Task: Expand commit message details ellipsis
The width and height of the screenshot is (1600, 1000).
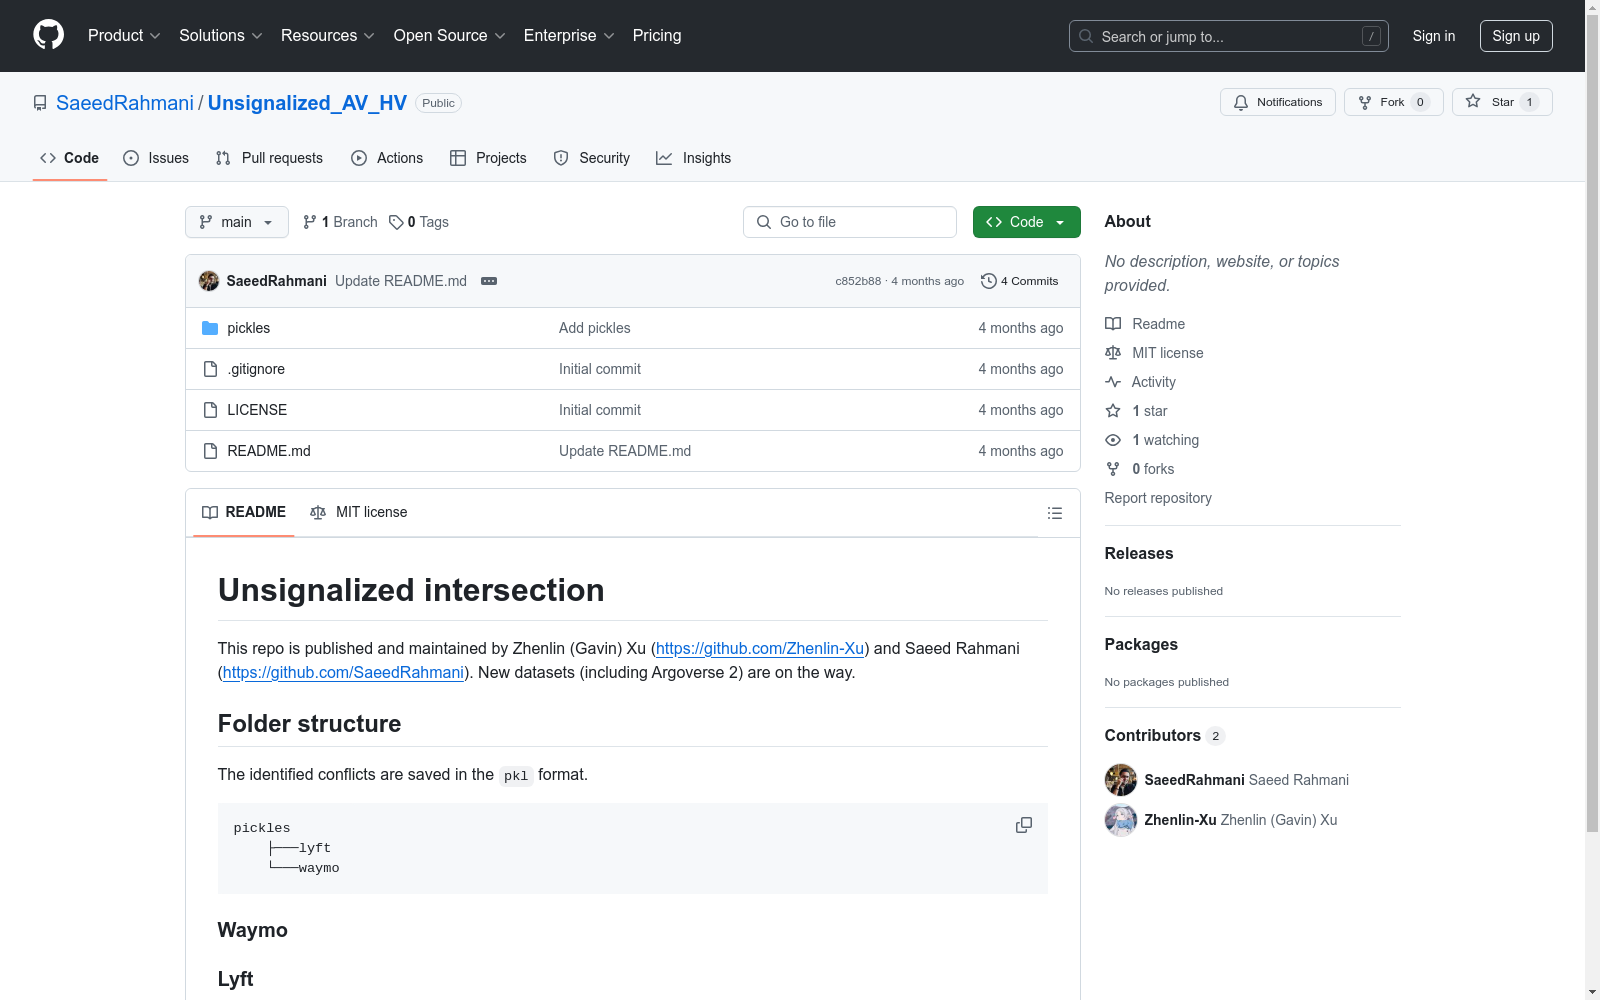Action: (x=489, y=281)
